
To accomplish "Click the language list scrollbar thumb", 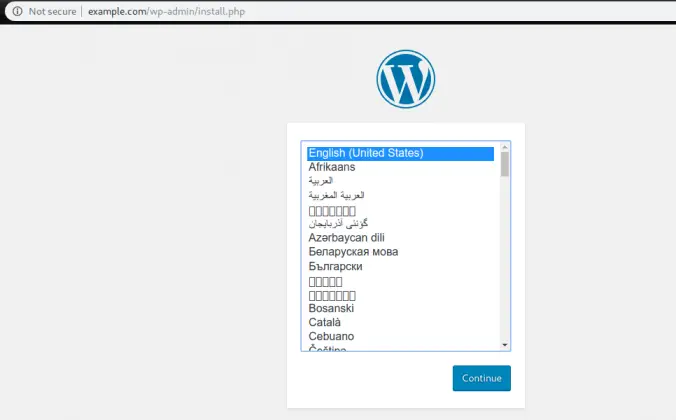I will pyautogui.click(x=505, y=164).
